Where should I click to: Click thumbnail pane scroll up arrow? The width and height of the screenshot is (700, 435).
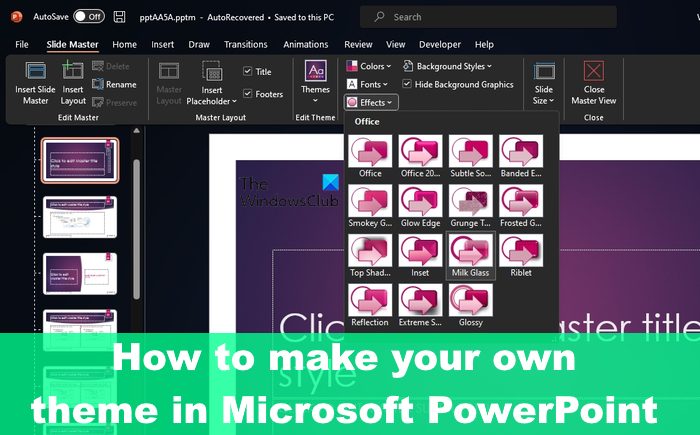pos(137,131)
